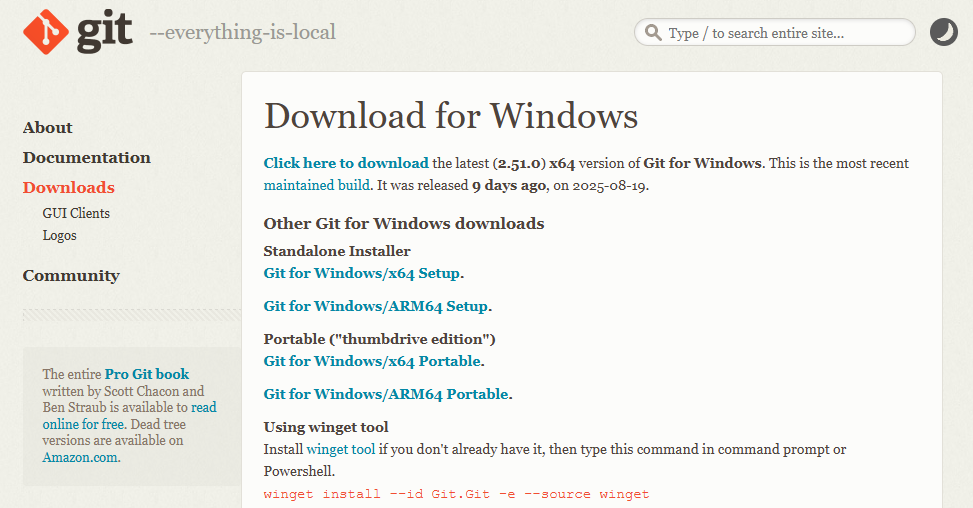Click the 'Using winget tool' heading
The image size is (973, 508).
(x=326, y=427)
